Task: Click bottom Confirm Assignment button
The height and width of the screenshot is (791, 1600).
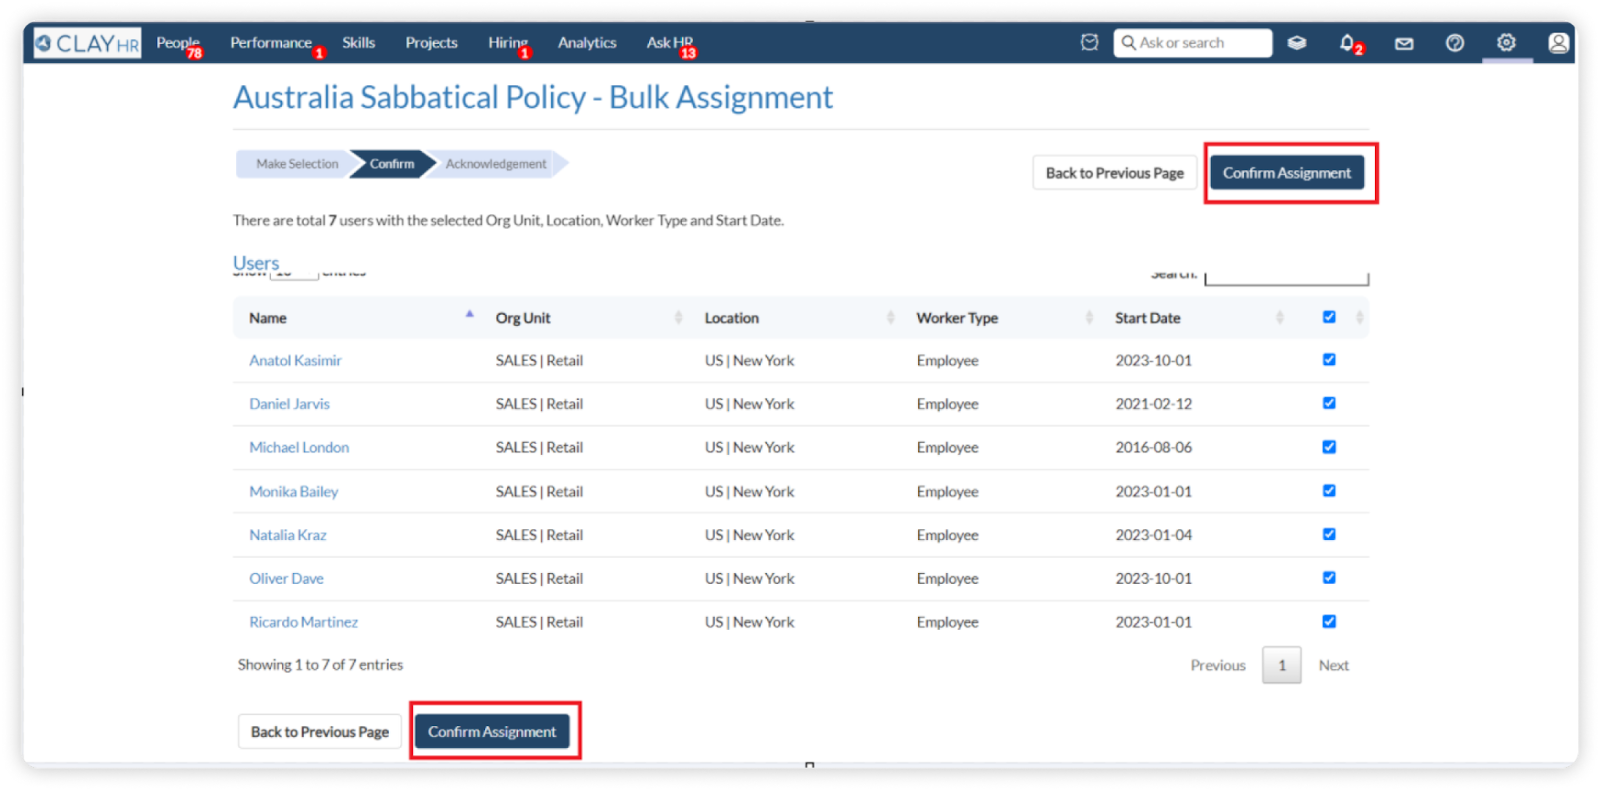Action: click(x=492, y=732)
